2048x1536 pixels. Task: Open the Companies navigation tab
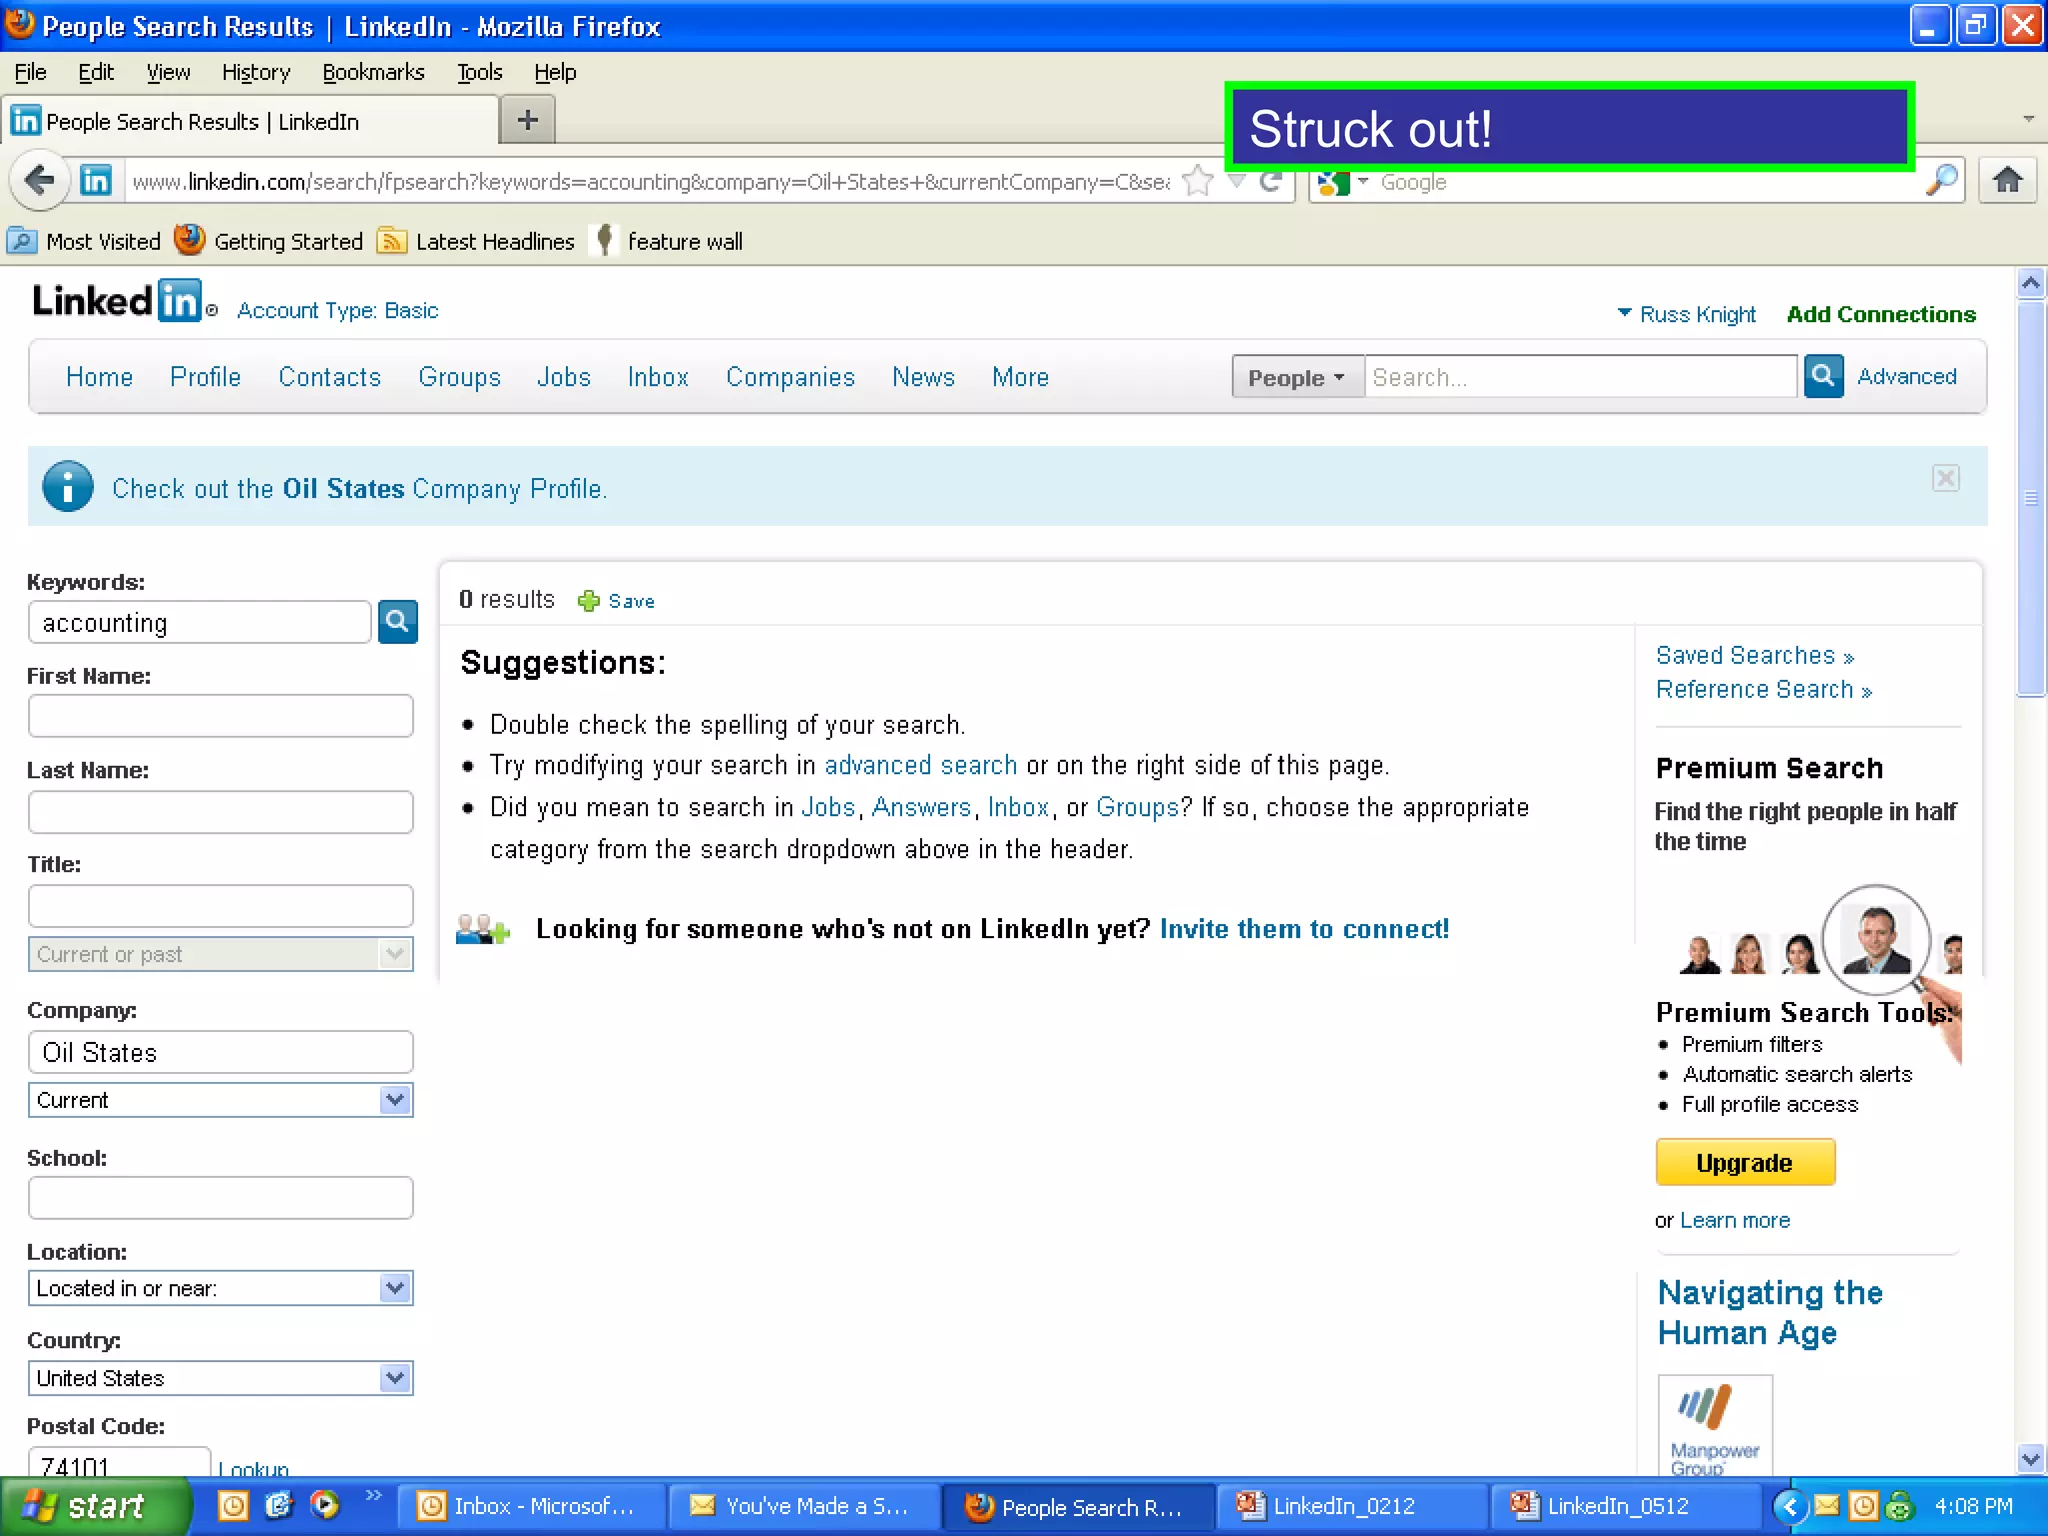click(x=790, y=377)
